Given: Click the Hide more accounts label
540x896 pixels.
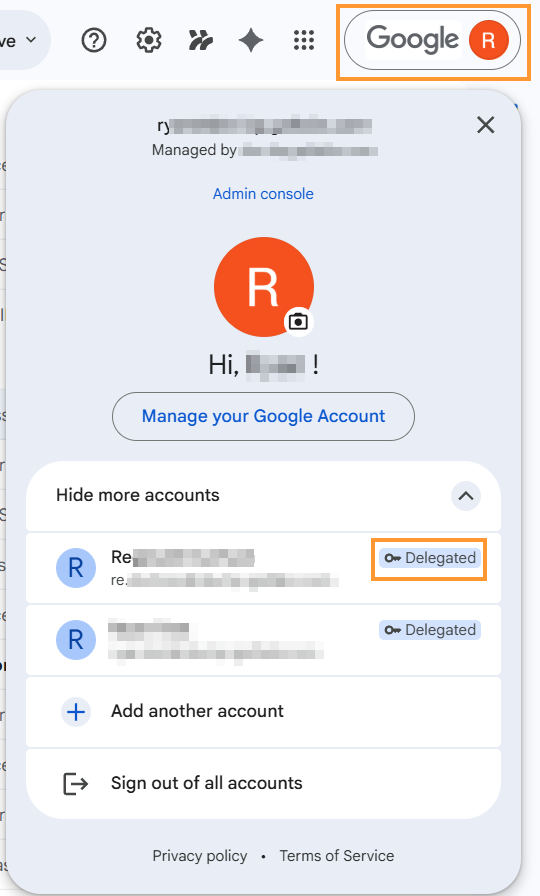Looking at the screenshot, I should click(138, 495).
